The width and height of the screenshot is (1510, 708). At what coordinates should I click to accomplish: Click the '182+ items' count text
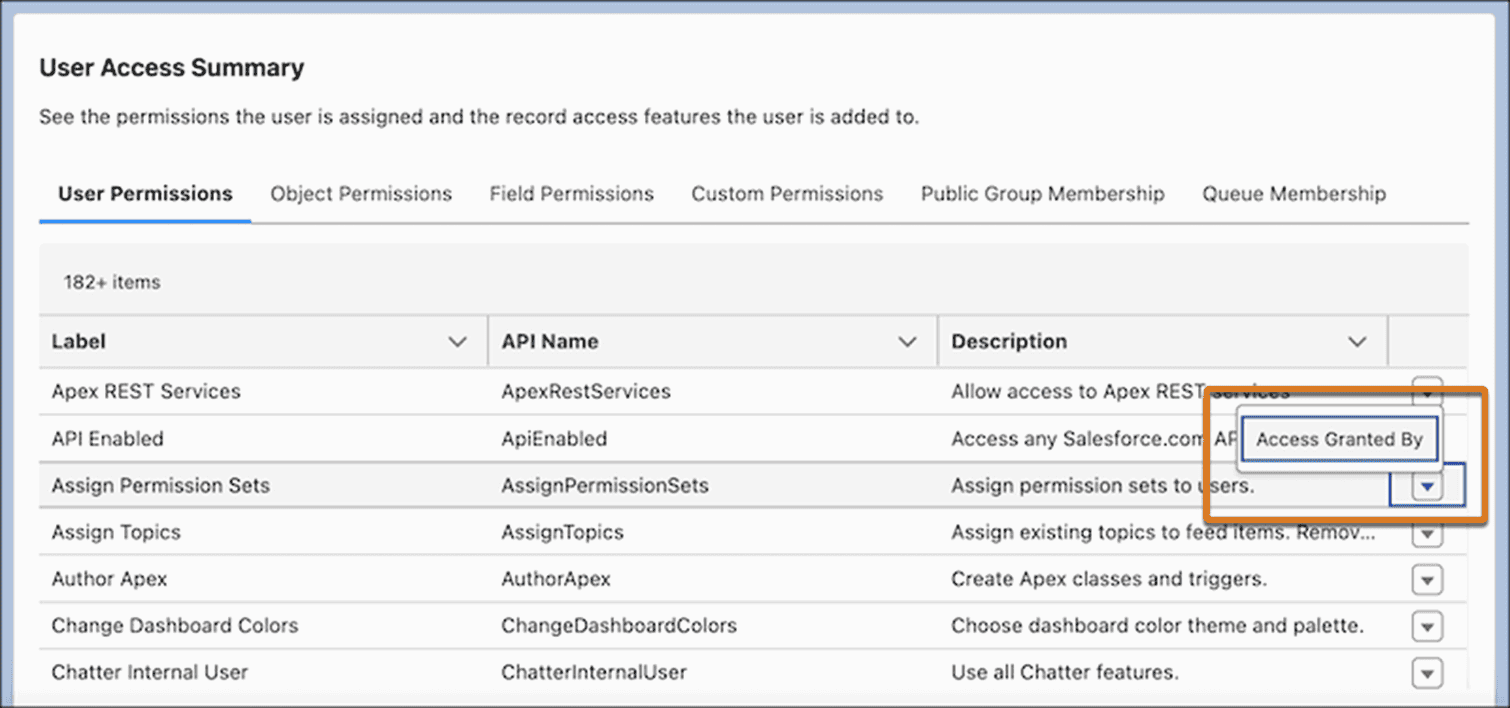point(112,283)
